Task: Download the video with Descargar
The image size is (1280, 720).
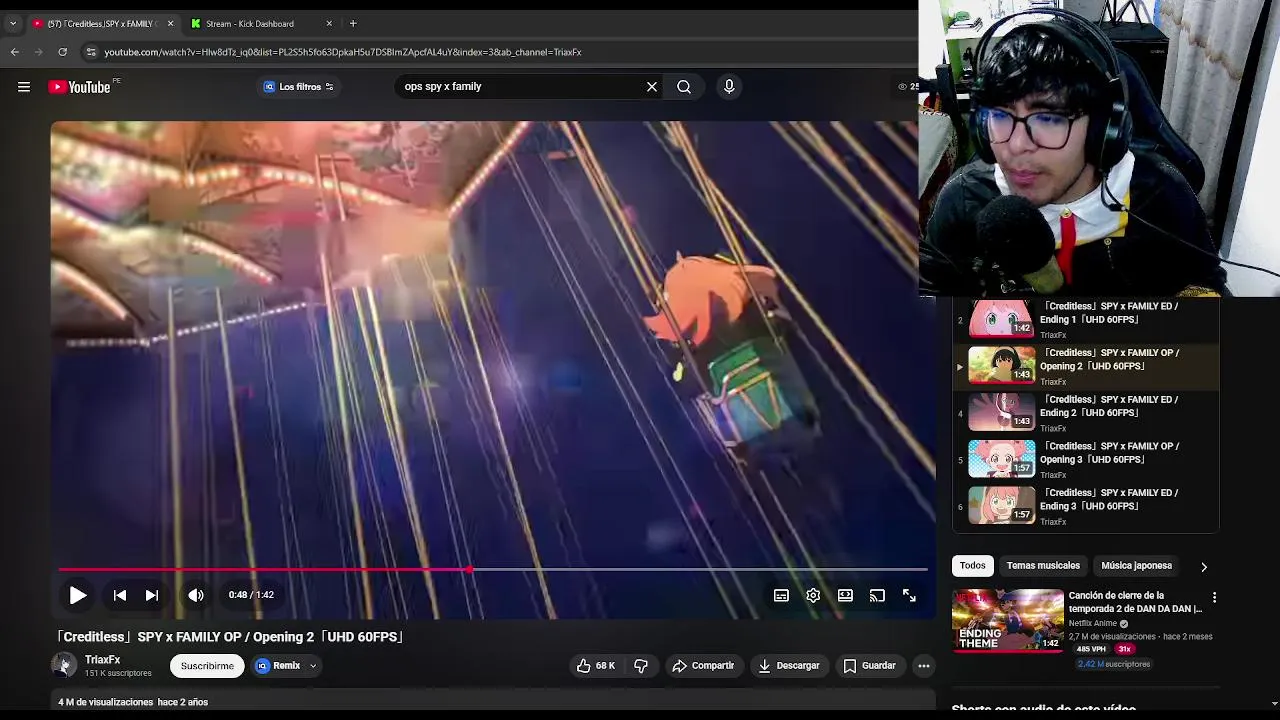Action: (788, 665)
